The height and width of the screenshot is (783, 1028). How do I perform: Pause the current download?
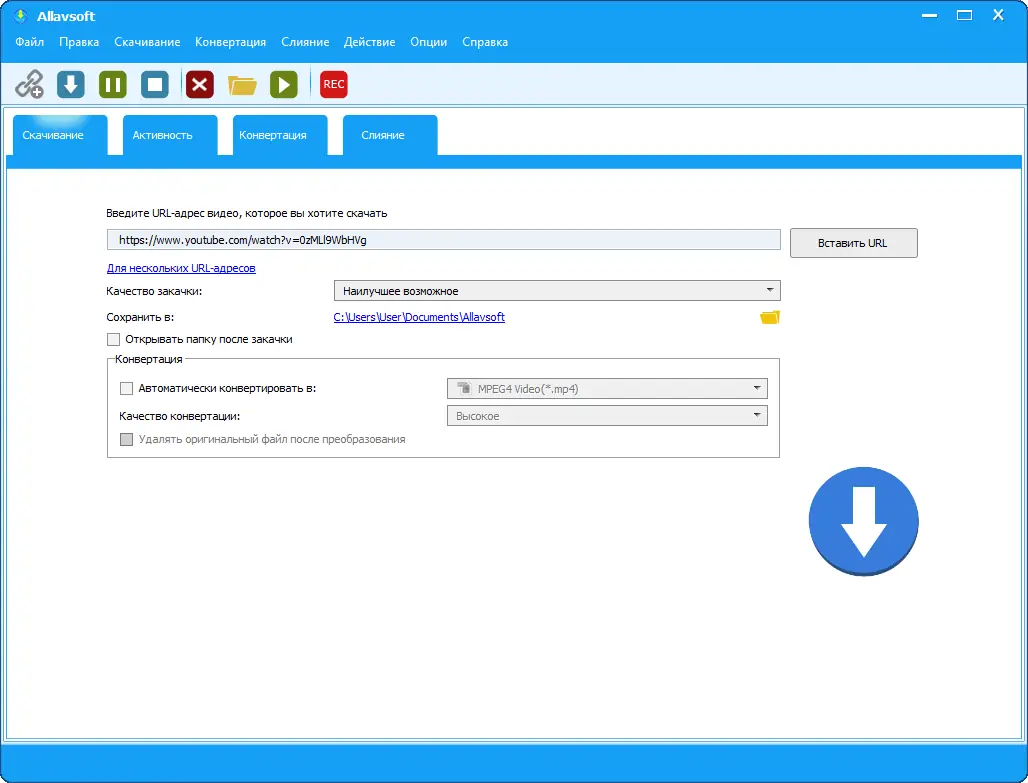coord(112,84)
